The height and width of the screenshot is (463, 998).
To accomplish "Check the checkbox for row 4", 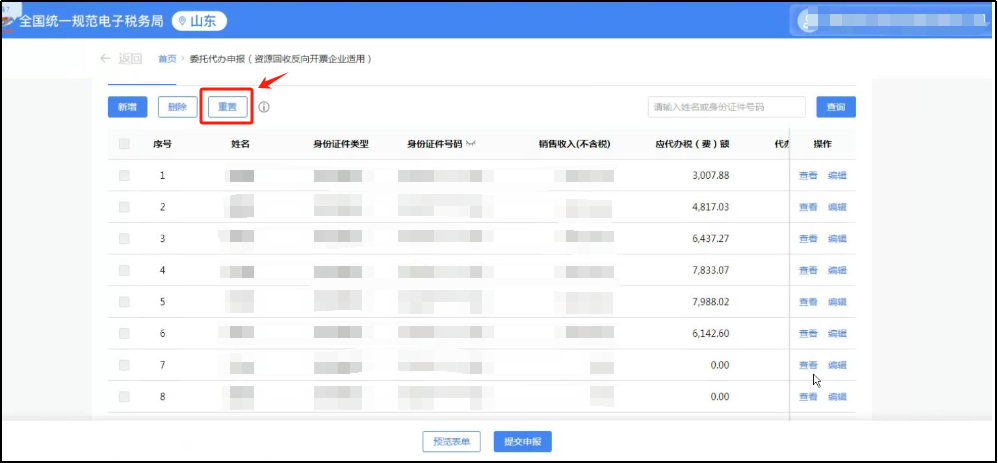I will pos(124,270).
